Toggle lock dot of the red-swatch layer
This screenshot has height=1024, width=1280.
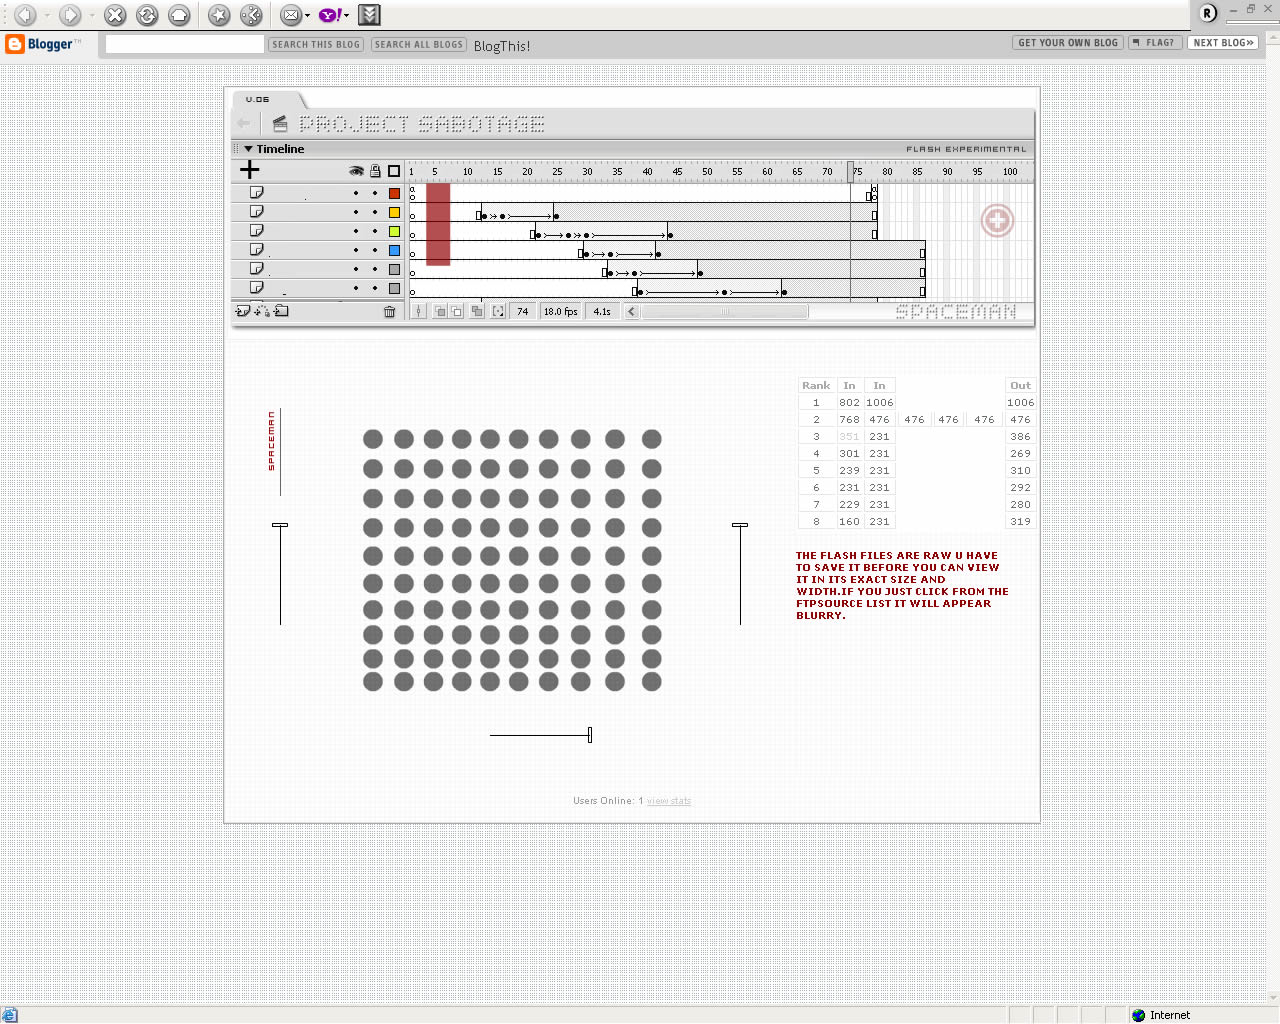(x=375, y=193)
